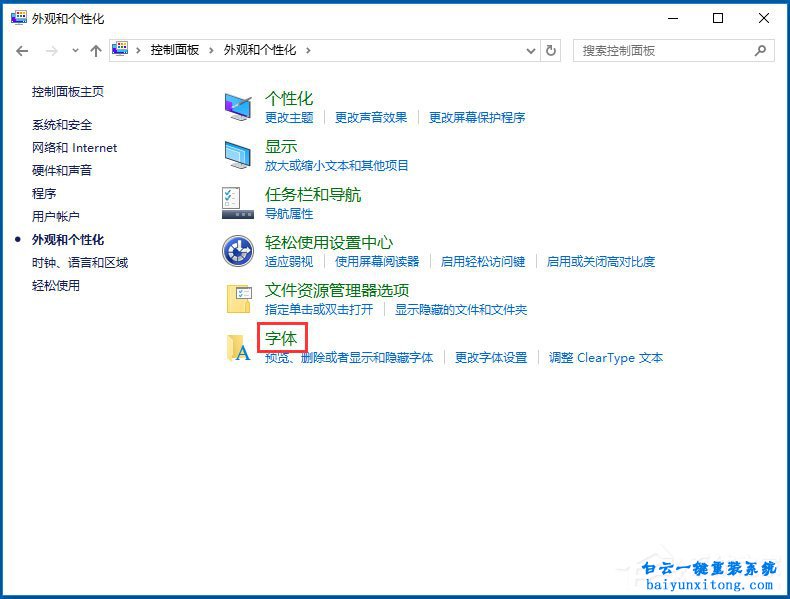Open the 个性化 monitor icon
This screenshot has height=599, width=790.
point(238,107)
